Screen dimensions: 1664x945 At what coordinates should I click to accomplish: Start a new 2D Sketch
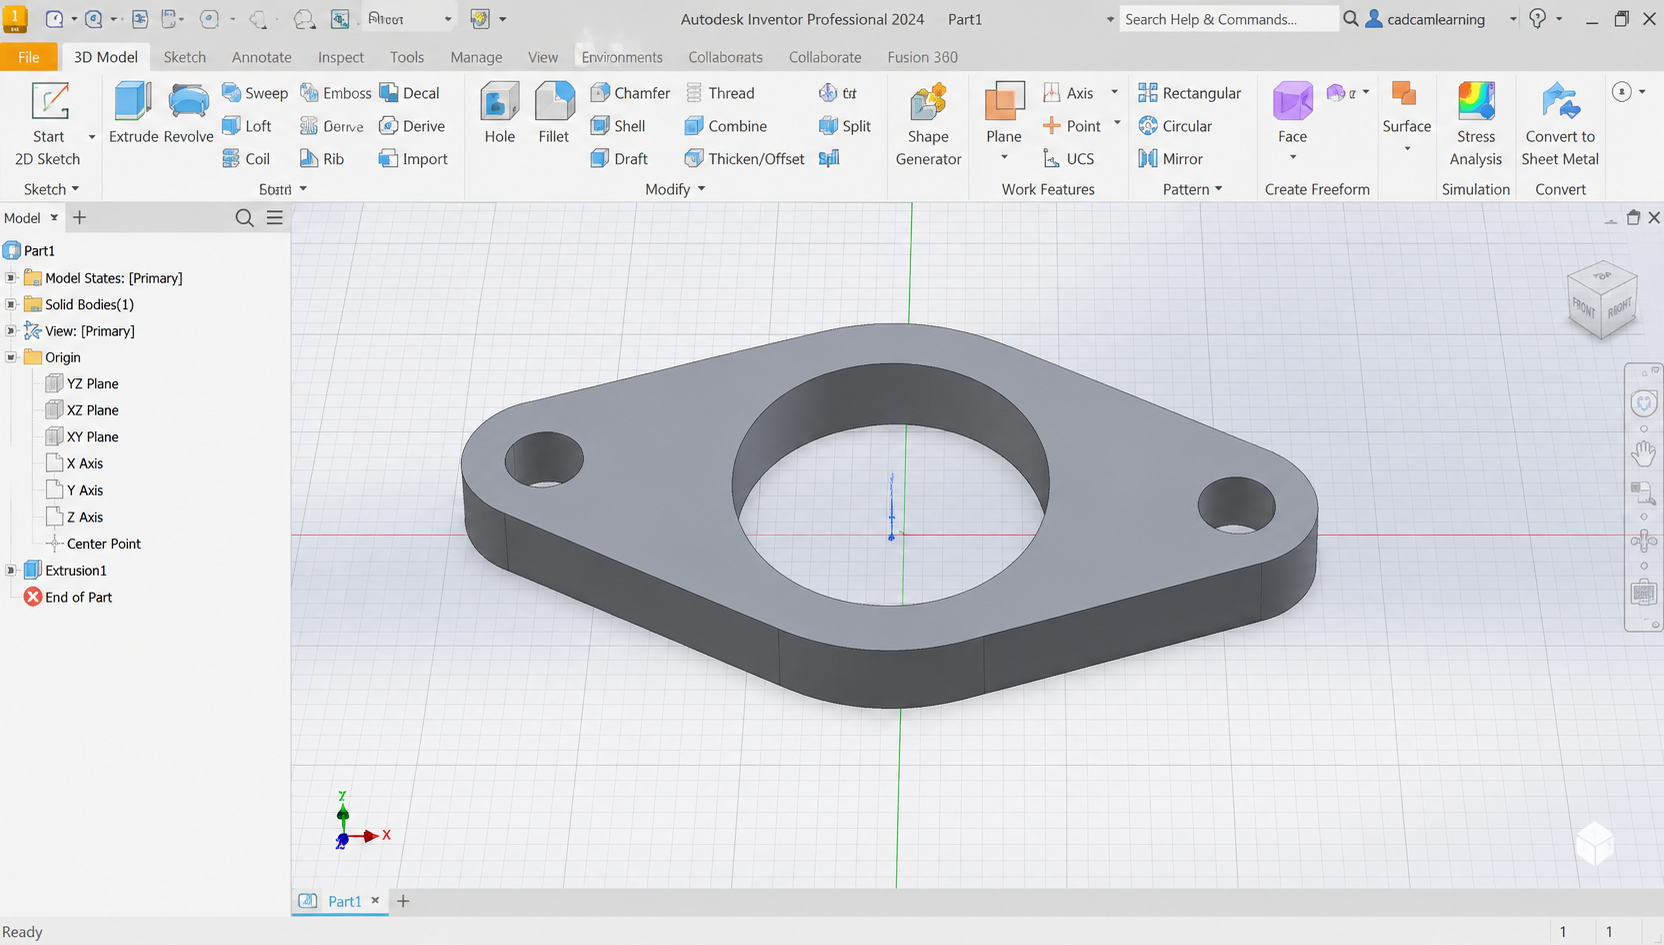pyautogui.click(x=48, y=124)
